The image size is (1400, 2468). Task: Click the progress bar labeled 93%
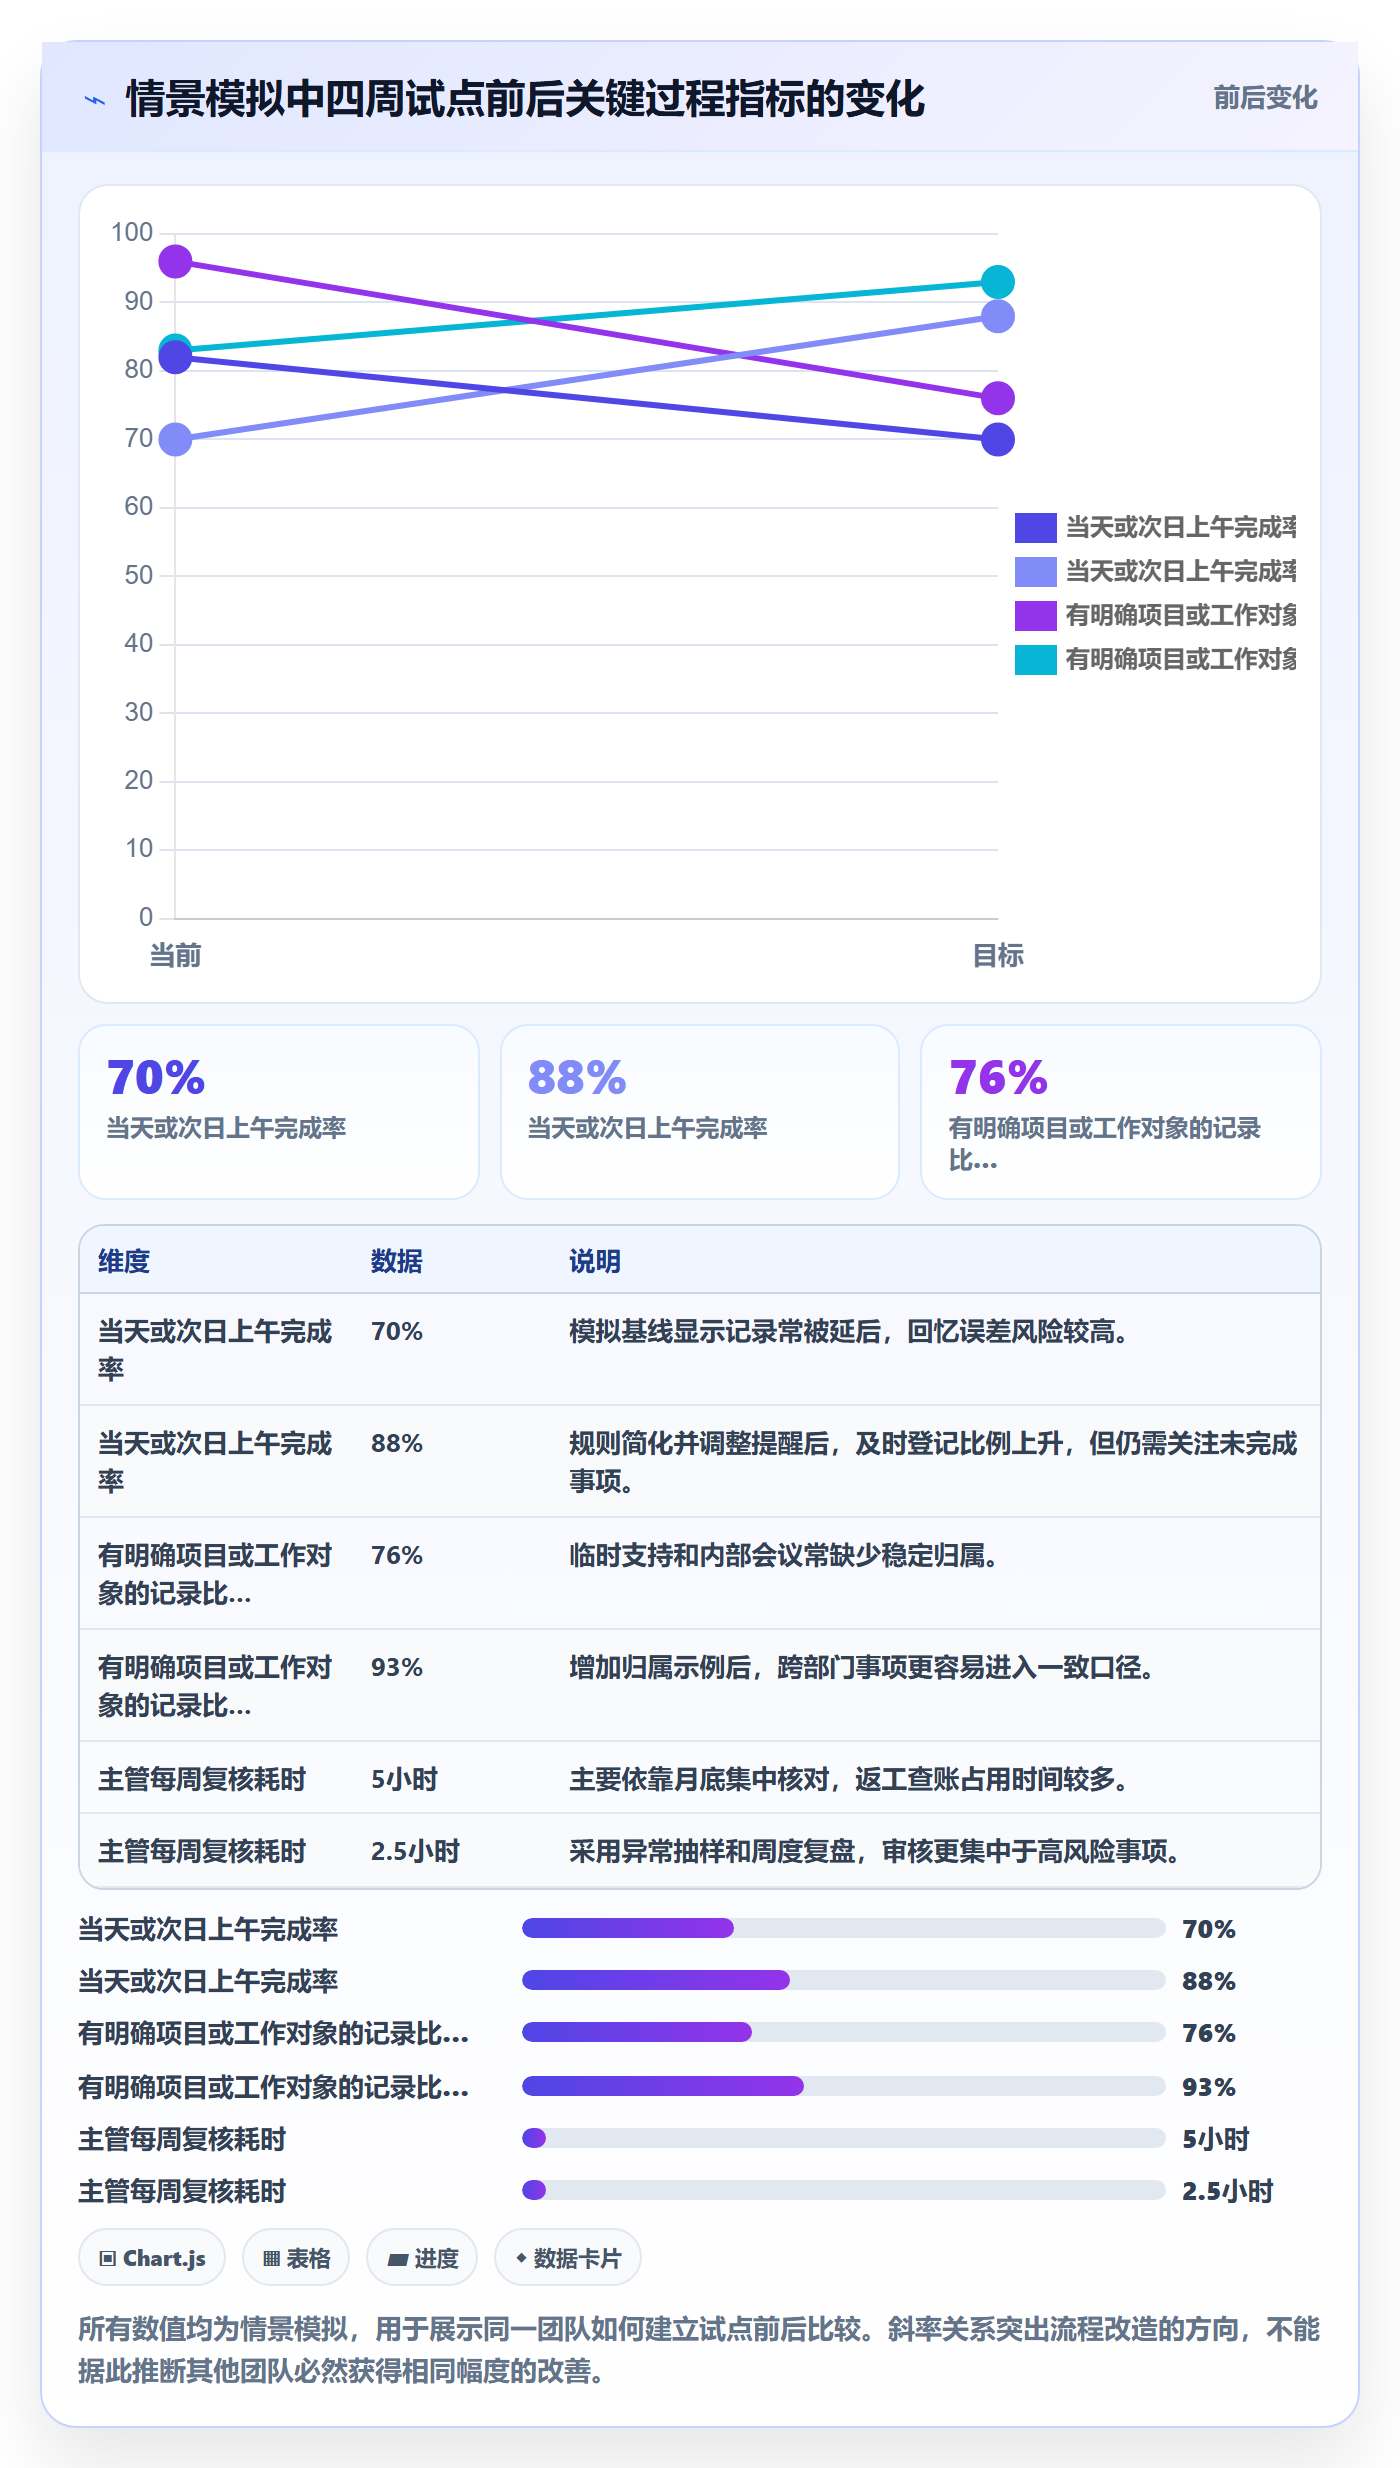843,2086
